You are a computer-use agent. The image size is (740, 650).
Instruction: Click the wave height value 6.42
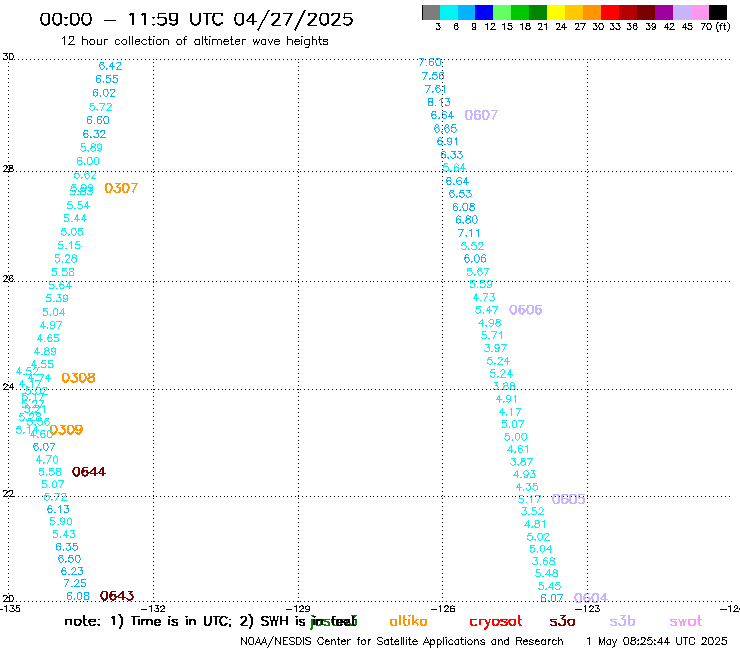[110, 66]
